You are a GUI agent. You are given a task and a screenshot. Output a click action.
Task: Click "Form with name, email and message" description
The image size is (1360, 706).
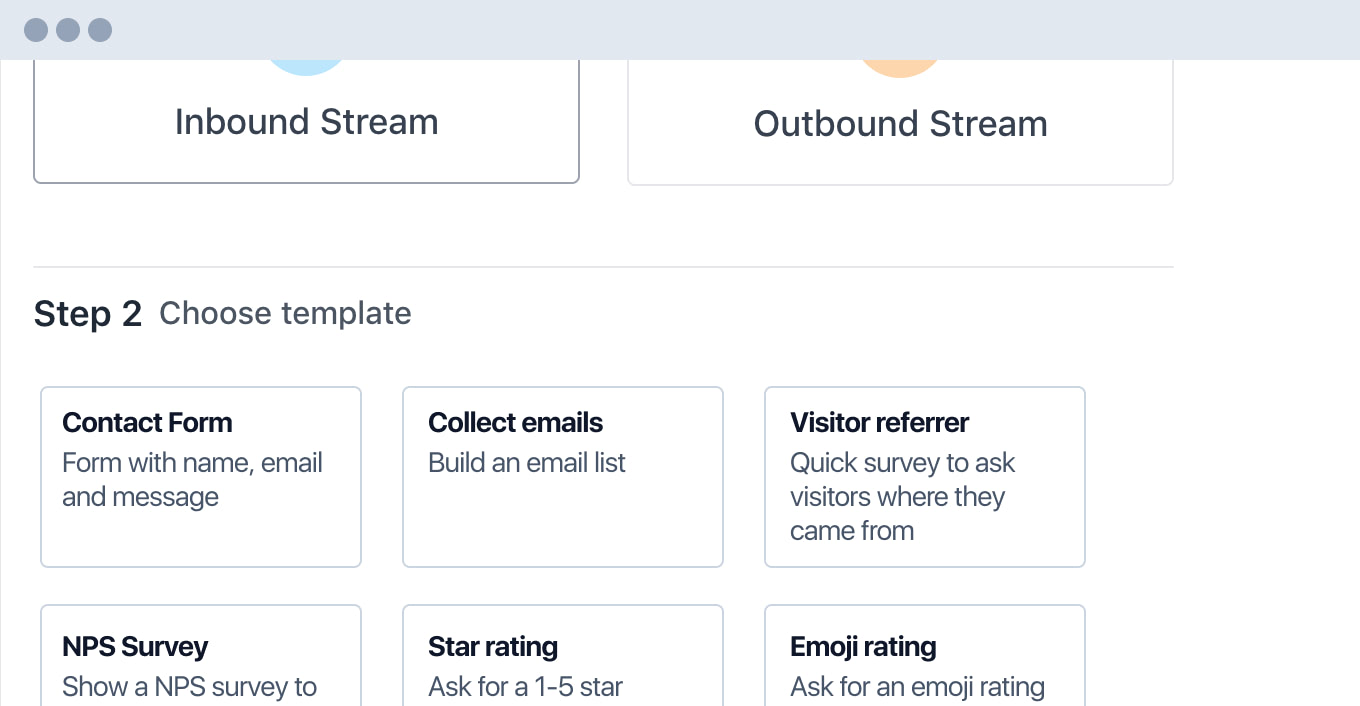point(192,480)
